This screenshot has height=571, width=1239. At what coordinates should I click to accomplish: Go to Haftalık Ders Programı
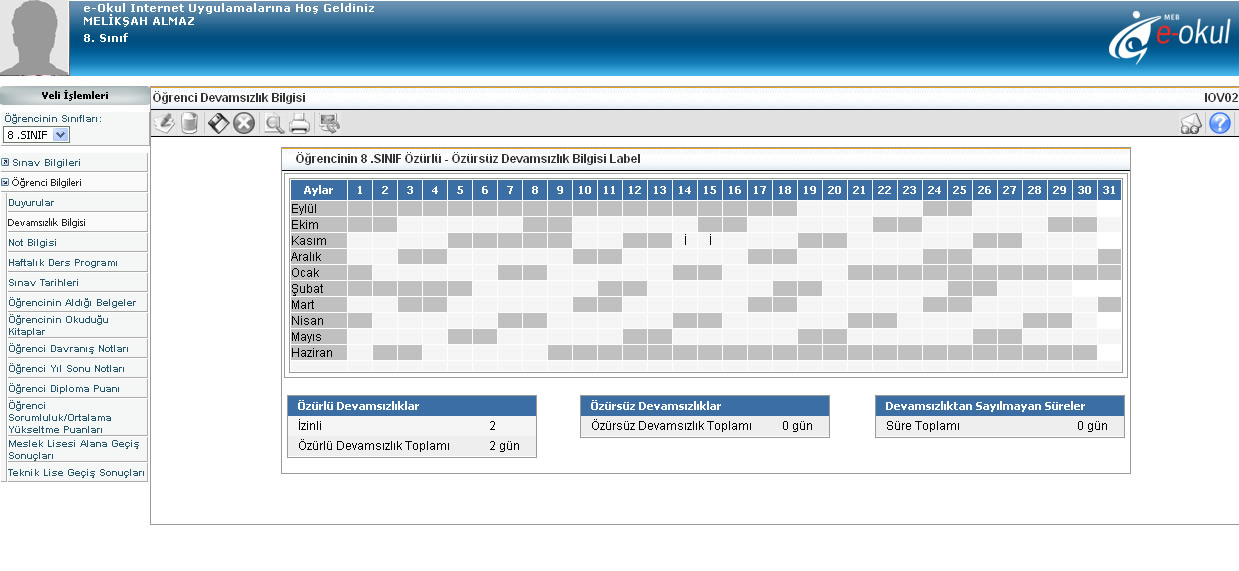62,263
